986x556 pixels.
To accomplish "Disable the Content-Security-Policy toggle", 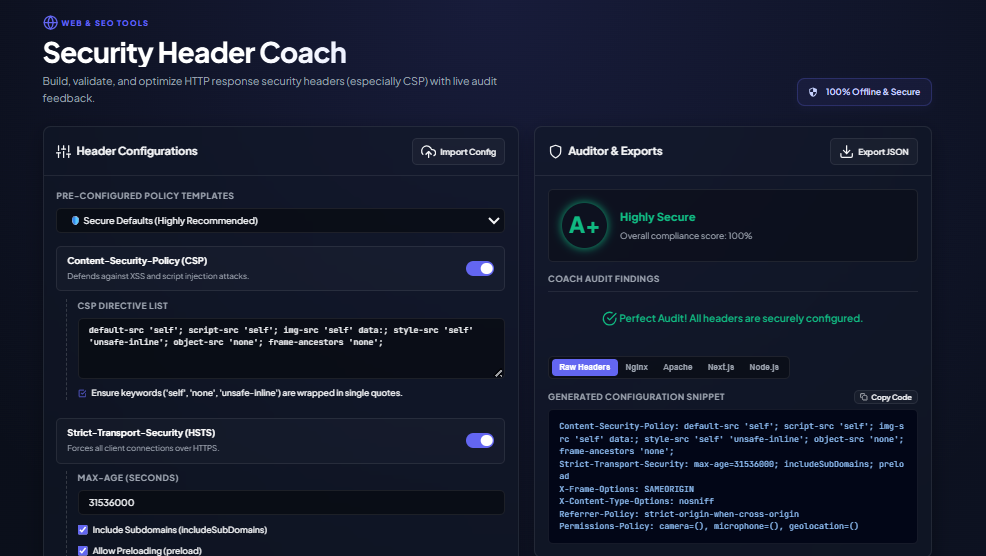I will point(480,269).
